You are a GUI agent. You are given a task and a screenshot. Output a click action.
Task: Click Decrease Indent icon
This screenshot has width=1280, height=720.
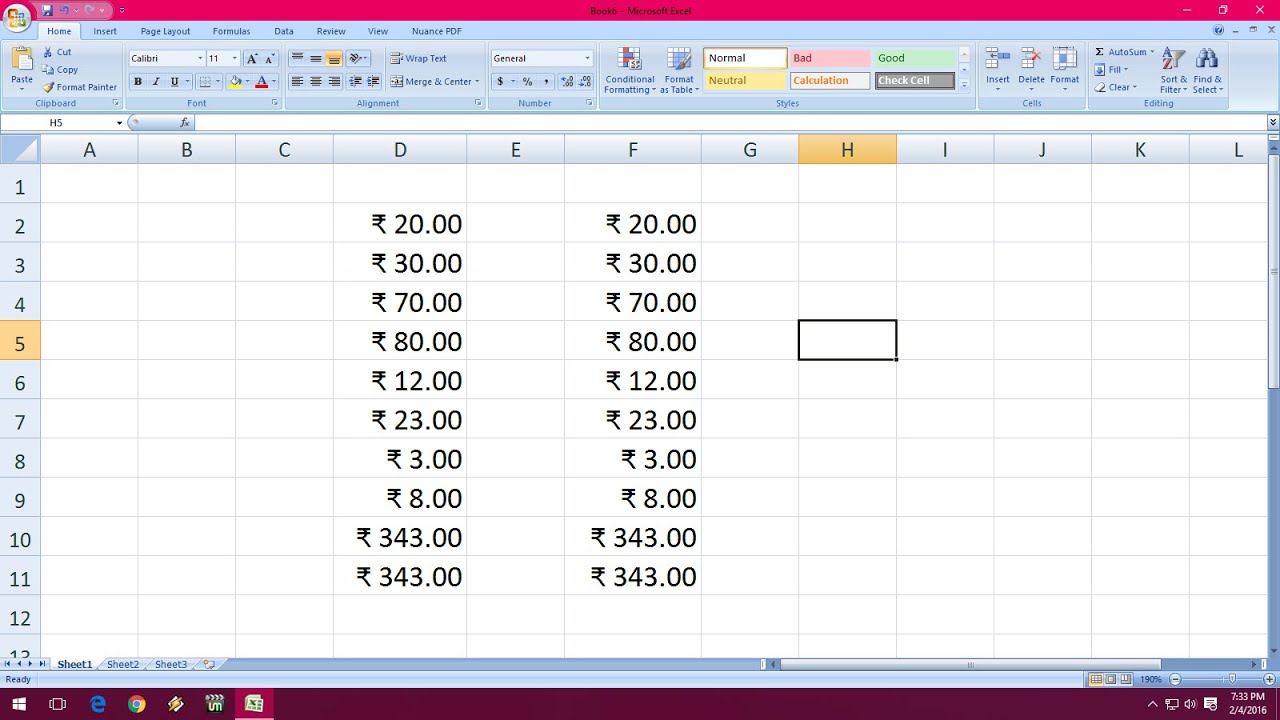pyautogui.click(x=355, y=82)
